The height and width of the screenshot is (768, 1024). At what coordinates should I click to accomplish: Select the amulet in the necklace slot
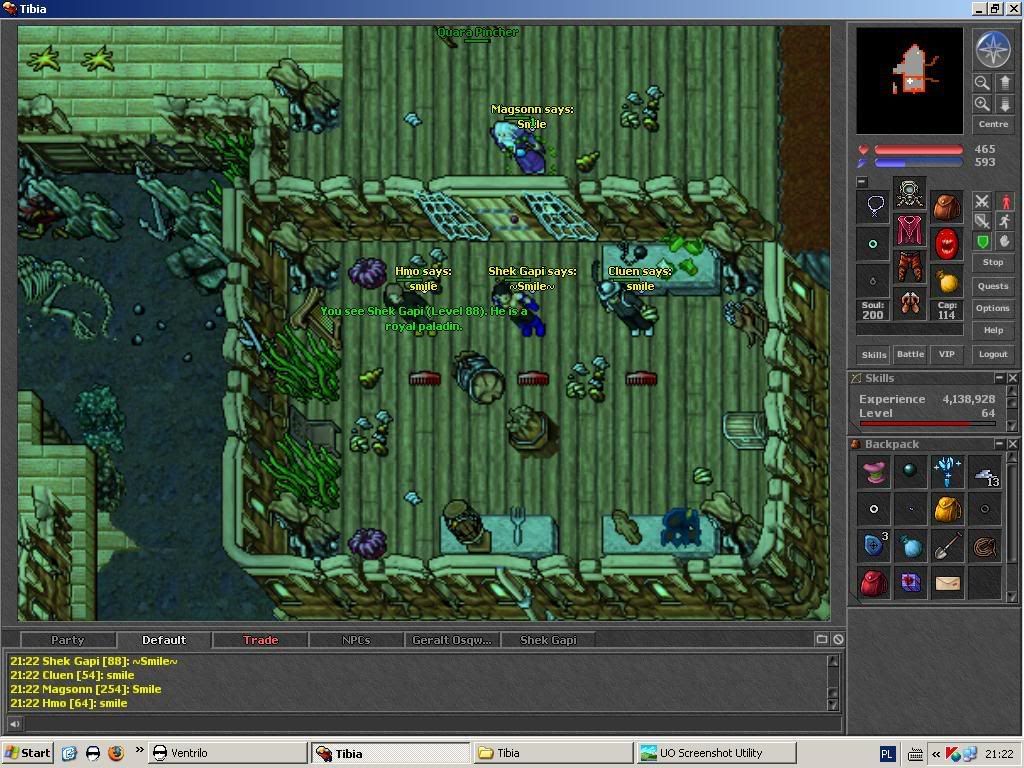(873, 206)
